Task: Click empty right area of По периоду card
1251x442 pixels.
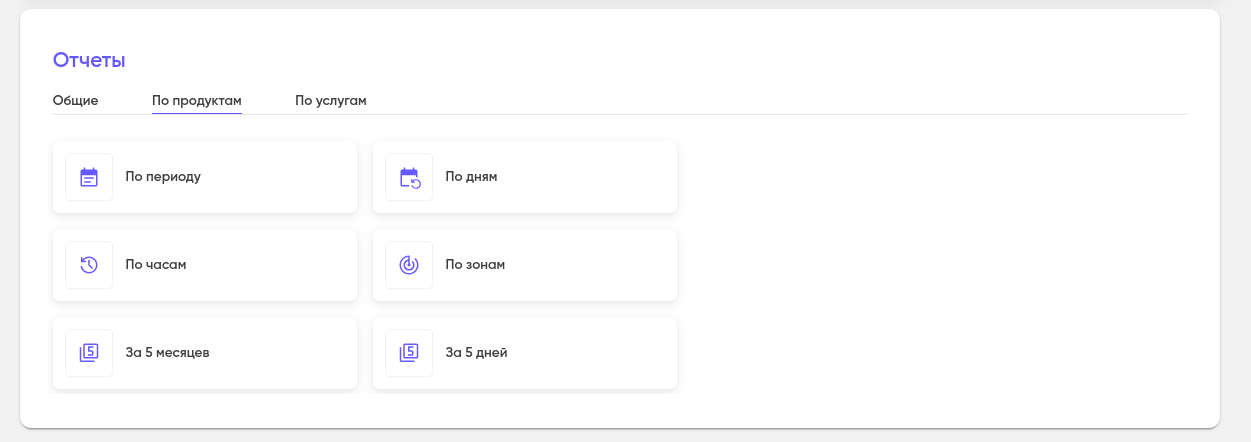Action: pyautogui.click(x=290, y=177)
